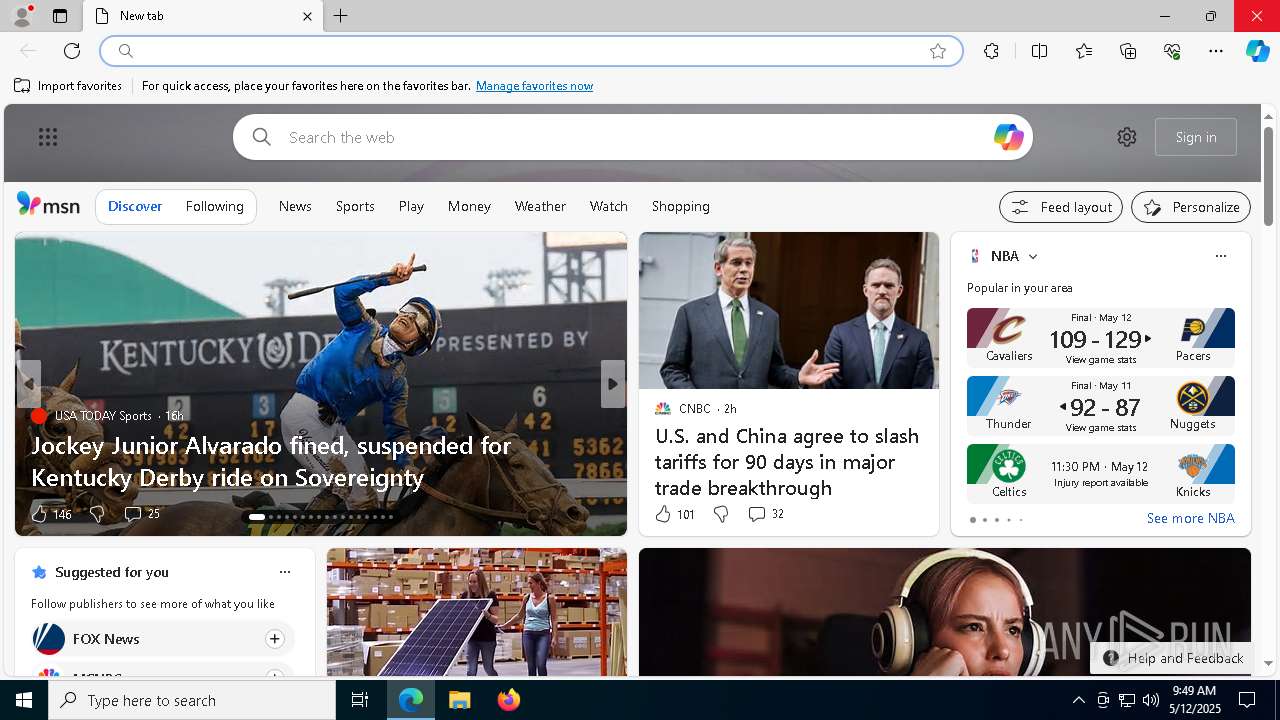Switch to the Following tab

pos(214,206)
